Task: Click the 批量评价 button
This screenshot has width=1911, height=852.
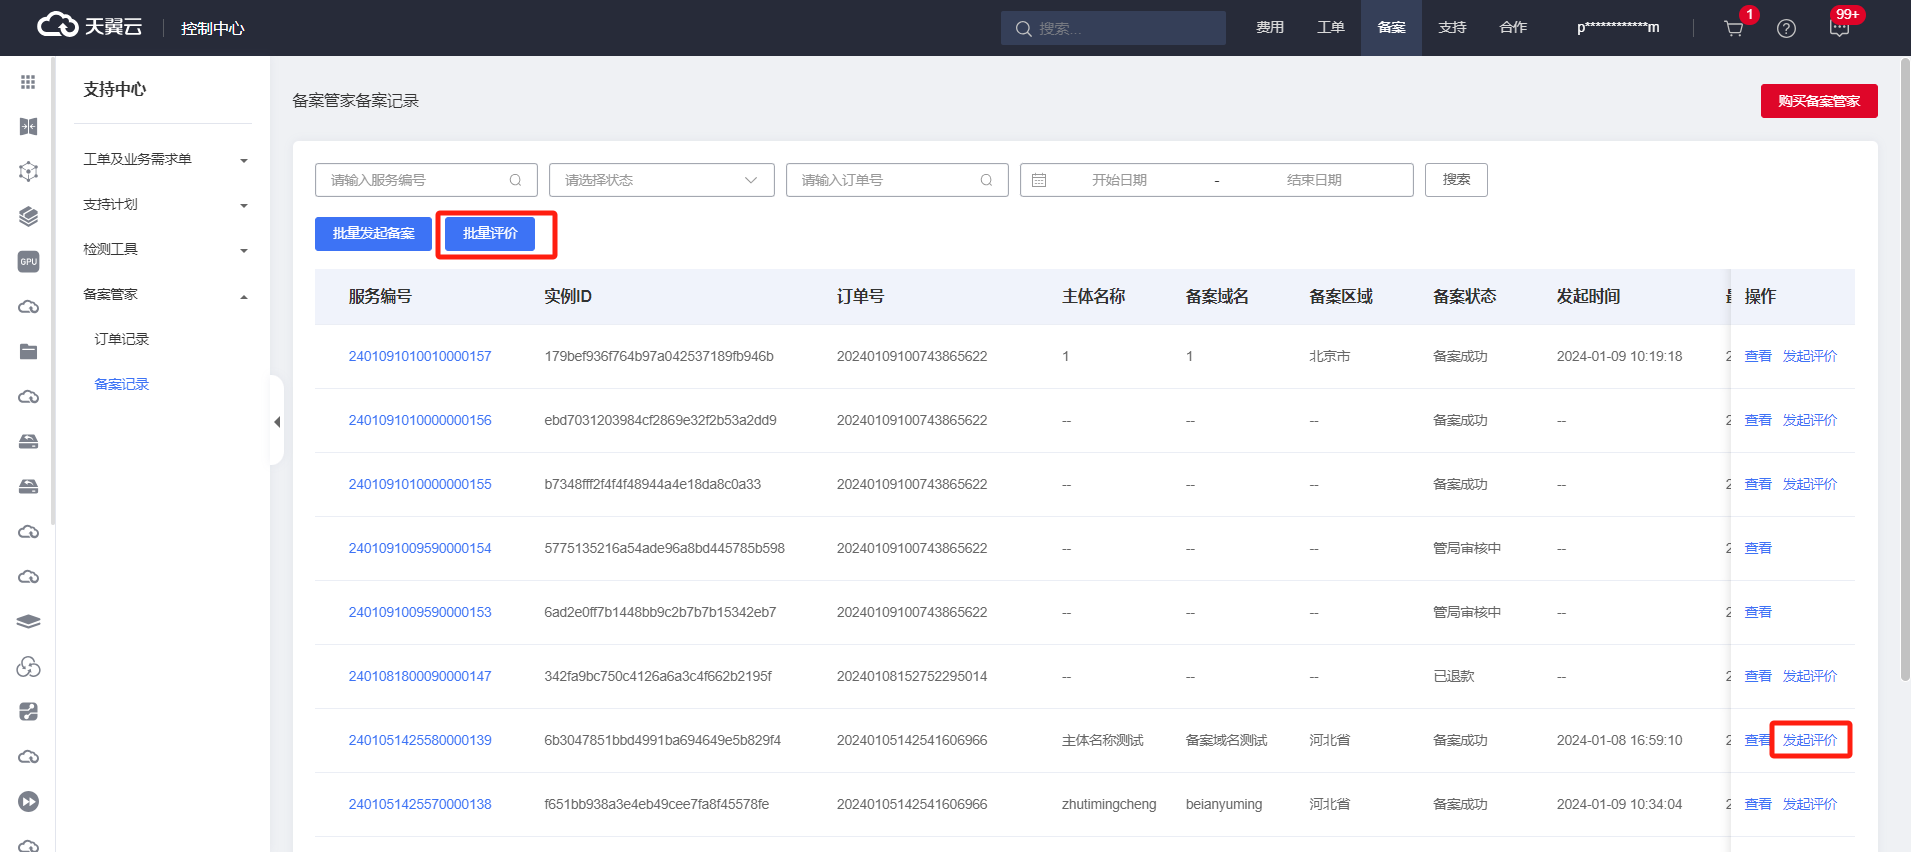Action: 490,233
